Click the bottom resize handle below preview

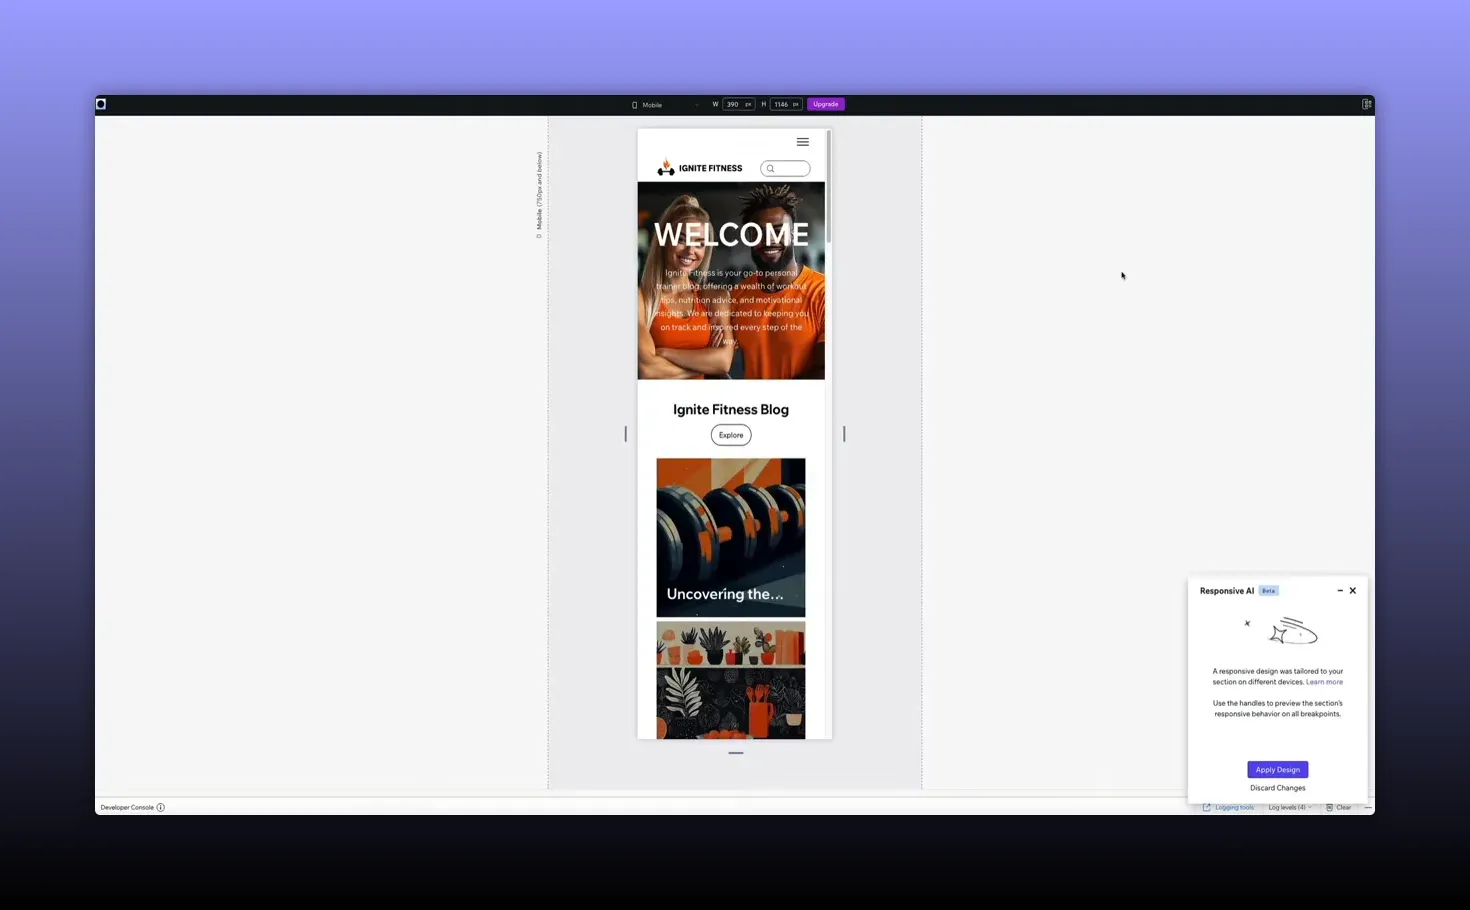click(x=736, y=753)
